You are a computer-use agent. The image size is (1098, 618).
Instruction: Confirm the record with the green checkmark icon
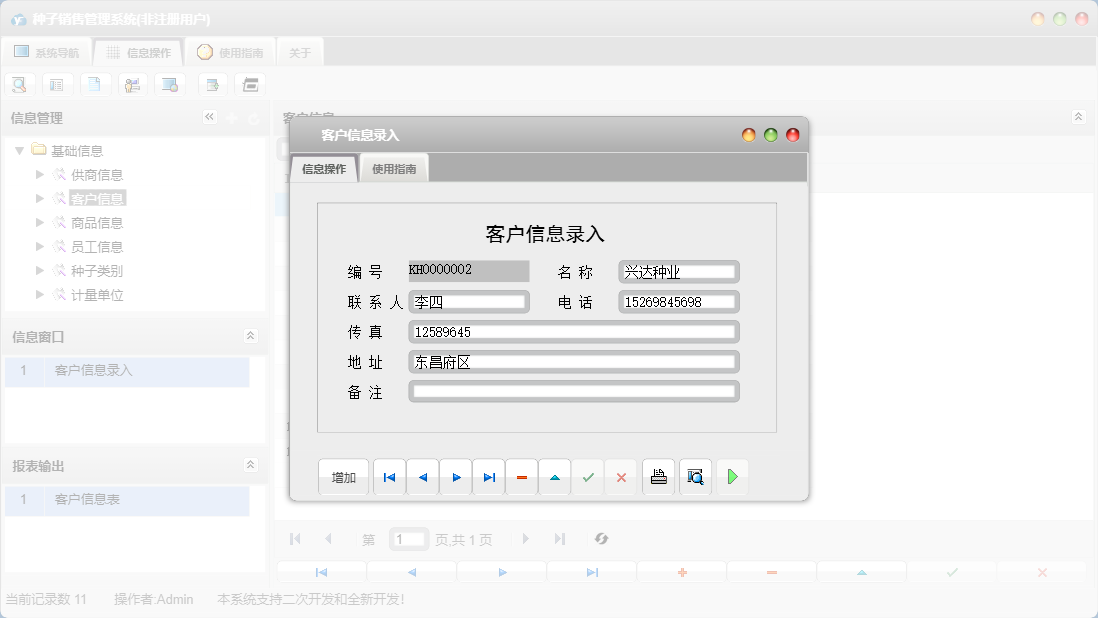tap(588, 477)
